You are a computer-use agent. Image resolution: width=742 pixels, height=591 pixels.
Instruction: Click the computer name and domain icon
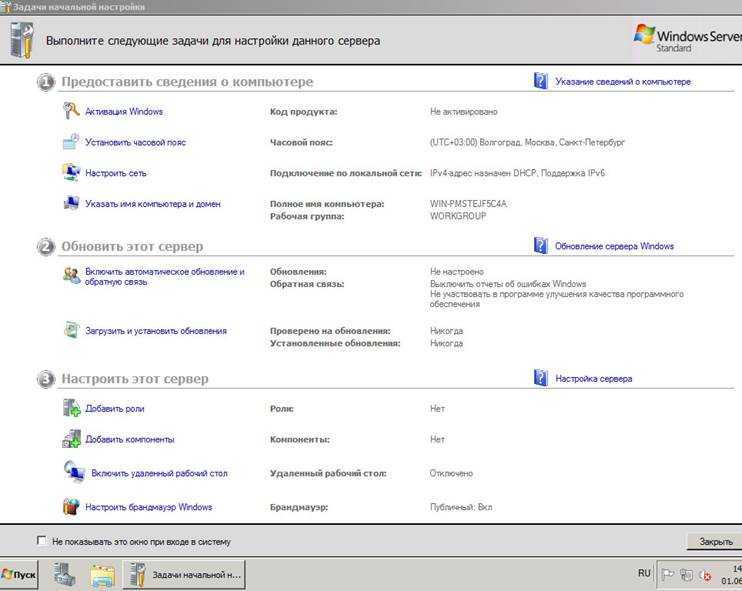(71, 203)
